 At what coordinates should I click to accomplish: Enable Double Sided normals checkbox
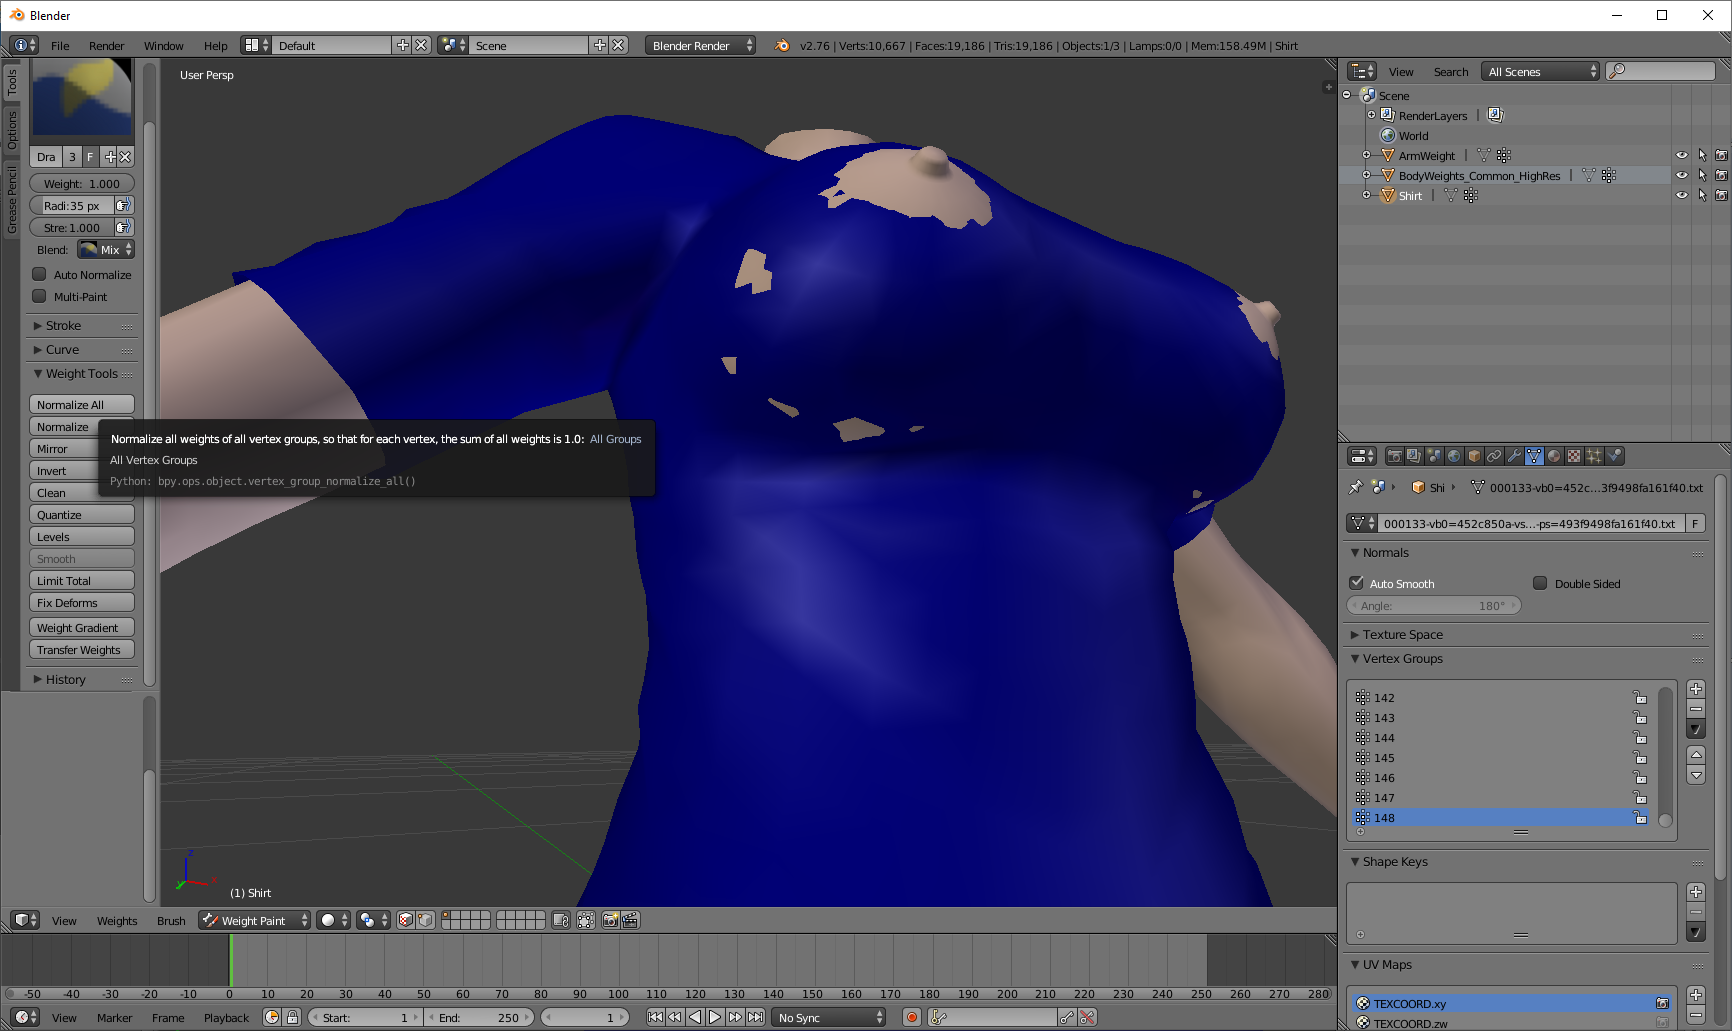1541,583
